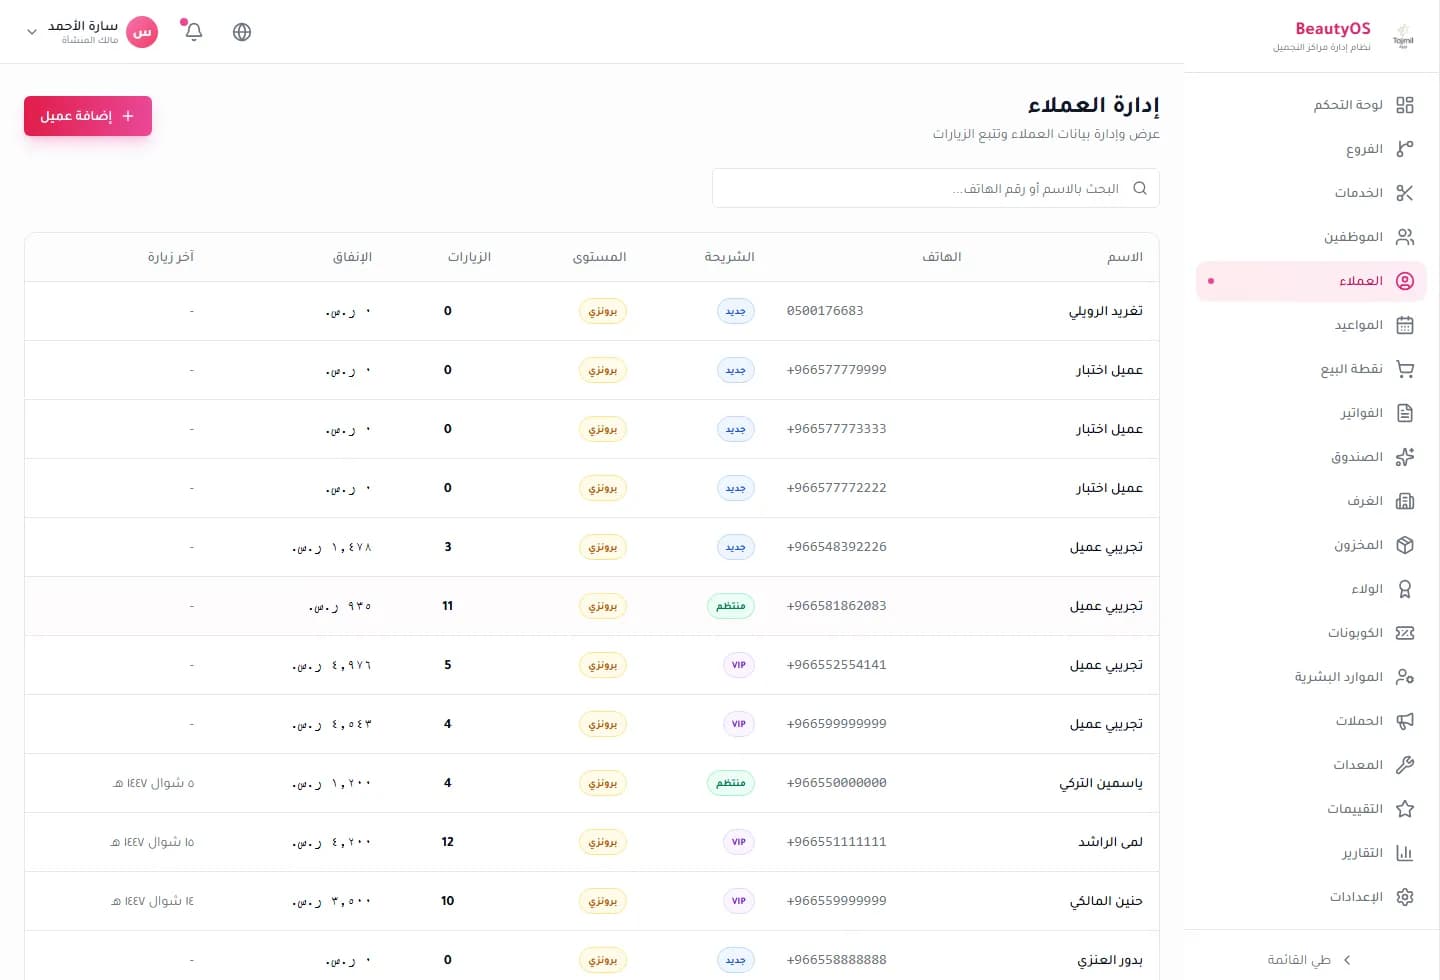
Task: Click the جديد badge for تغريد الرويلي
Action: pyautogui.click(x=736, y=311)
